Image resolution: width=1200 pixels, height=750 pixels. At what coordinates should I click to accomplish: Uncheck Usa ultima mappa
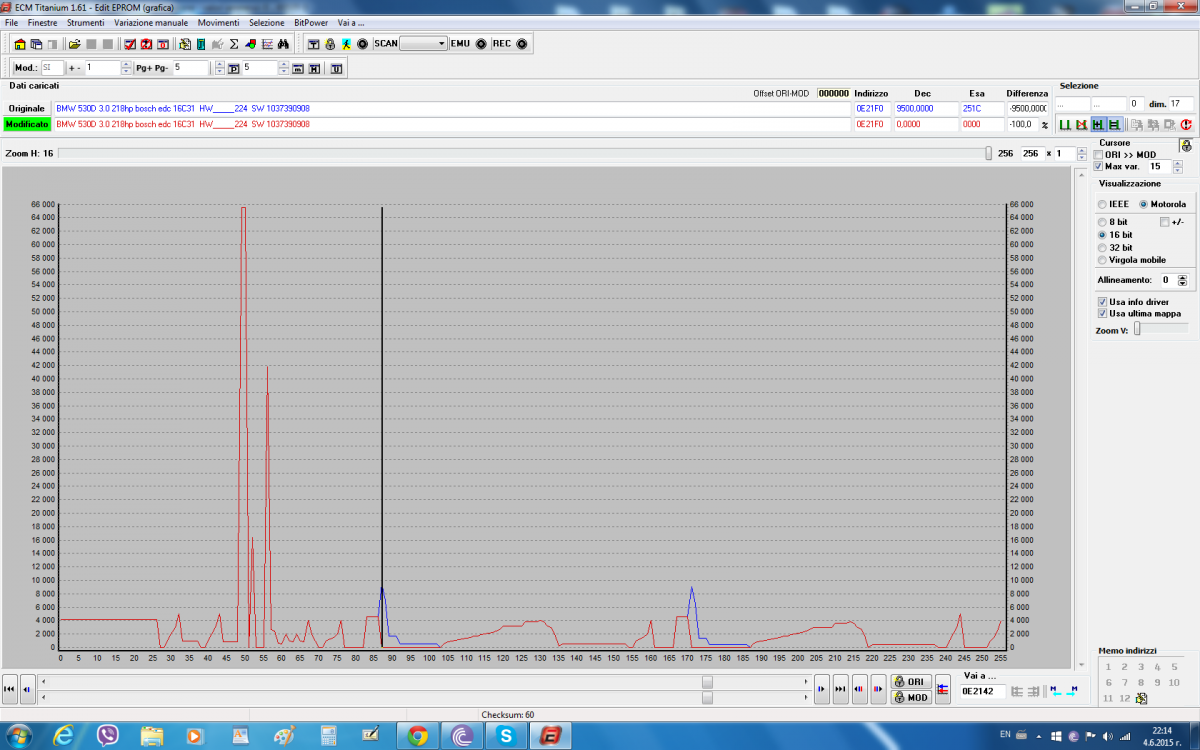(x=1102, y=313)
